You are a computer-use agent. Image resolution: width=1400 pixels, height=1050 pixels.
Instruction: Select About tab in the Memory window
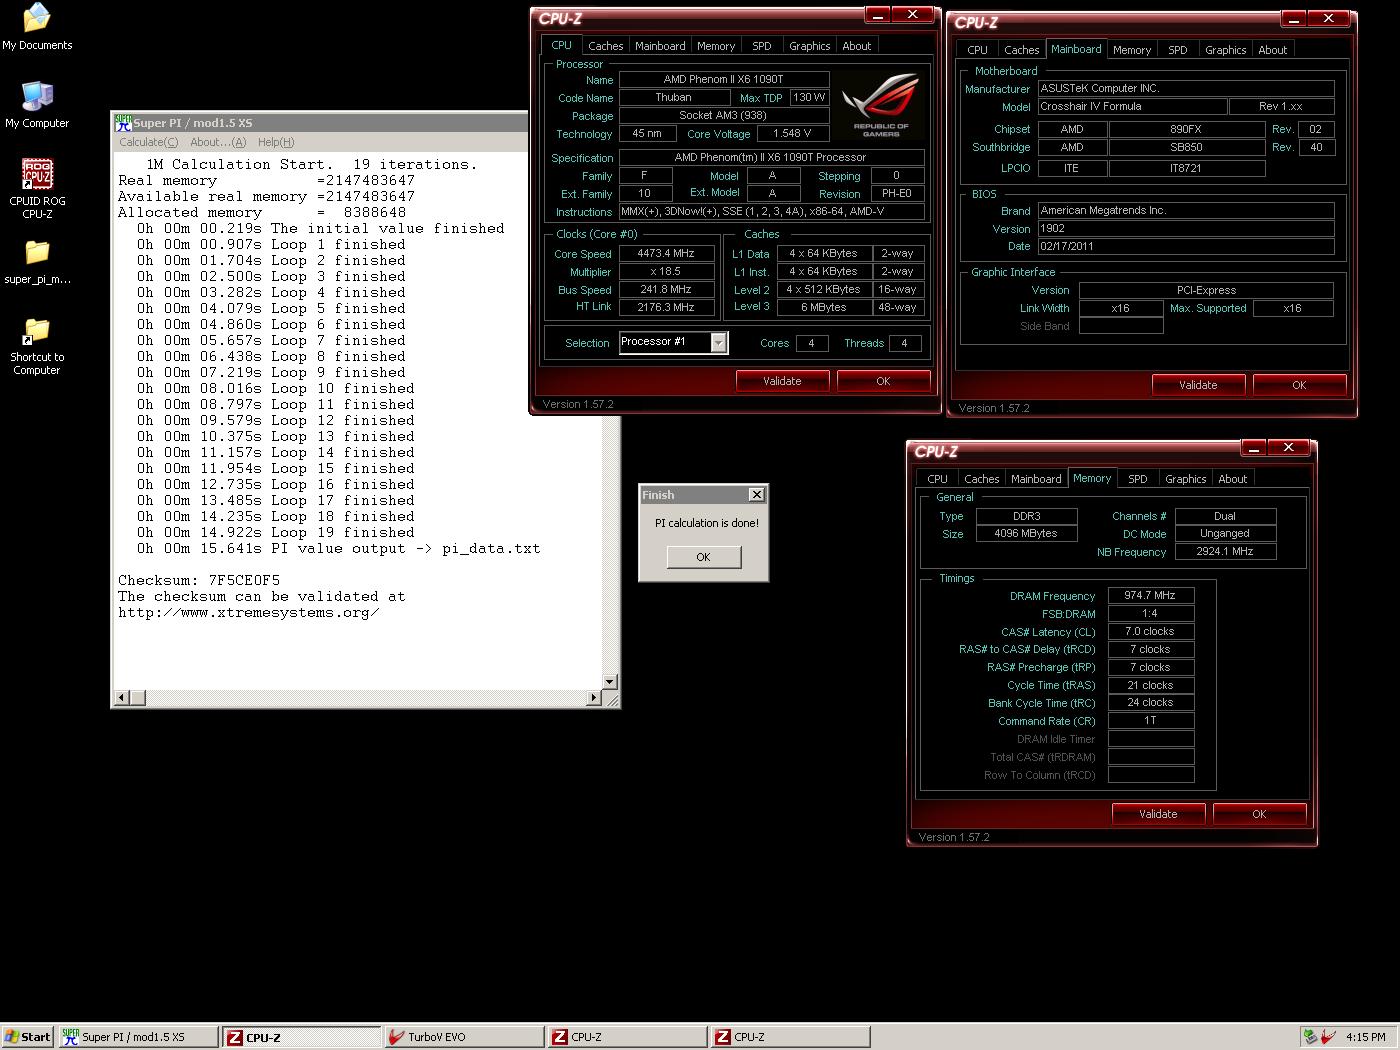click(1232, 479)
